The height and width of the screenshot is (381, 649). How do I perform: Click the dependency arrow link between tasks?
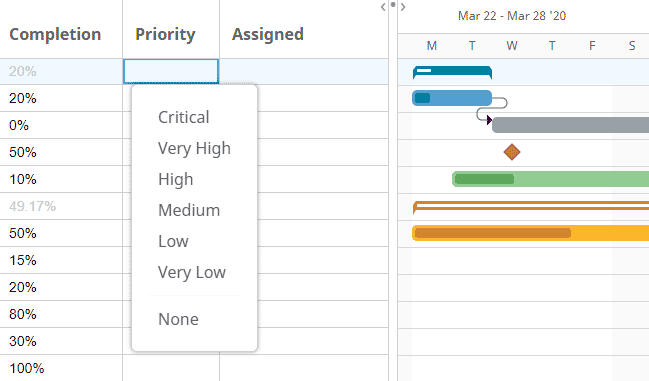click(493, 108)
